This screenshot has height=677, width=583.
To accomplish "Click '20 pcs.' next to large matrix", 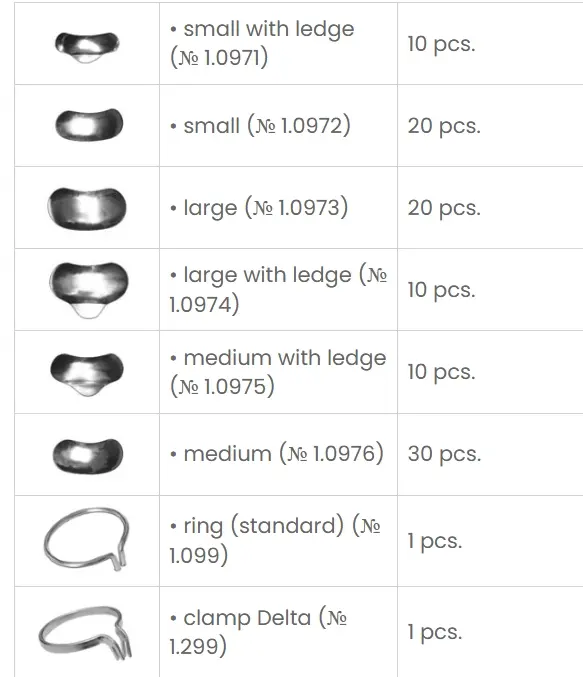I will tap(444, 208).
